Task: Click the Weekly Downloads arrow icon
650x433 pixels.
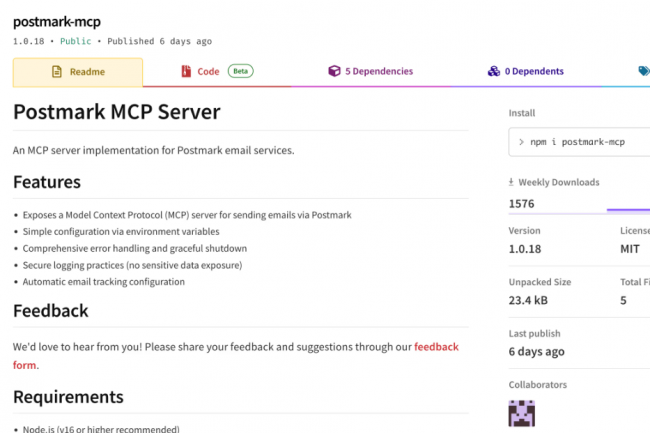Action: click(512, 183)
